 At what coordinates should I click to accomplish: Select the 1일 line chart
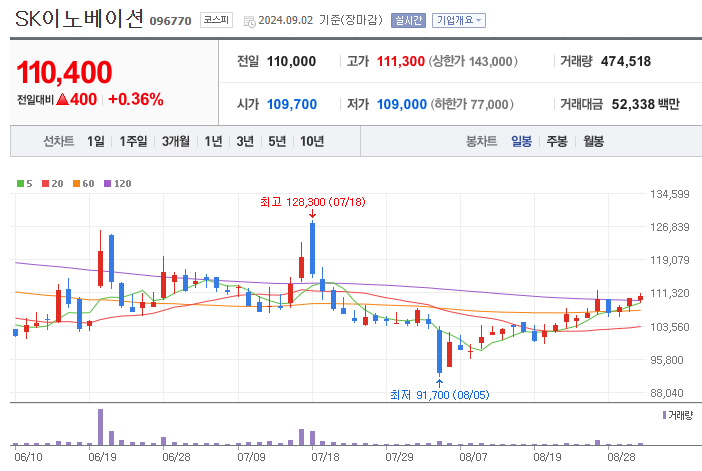tap(96, 141)
